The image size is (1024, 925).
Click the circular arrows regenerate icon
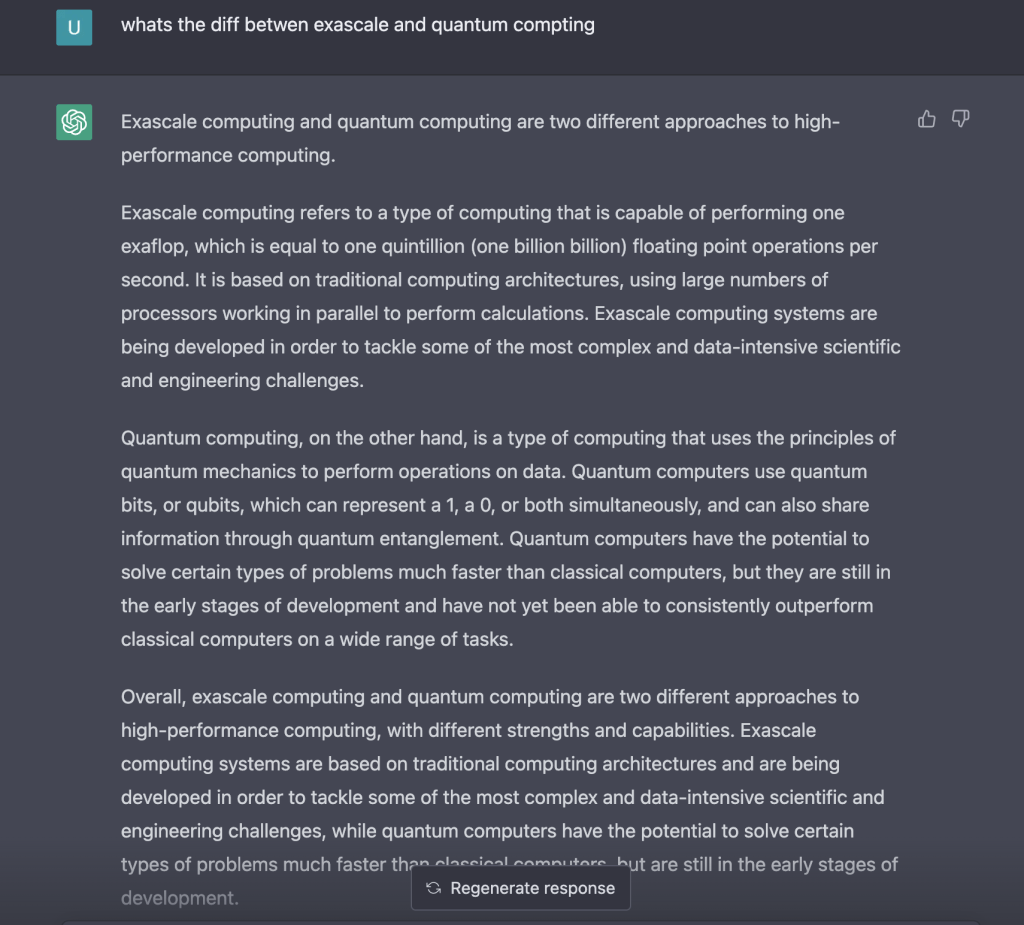tap(433, 888)
